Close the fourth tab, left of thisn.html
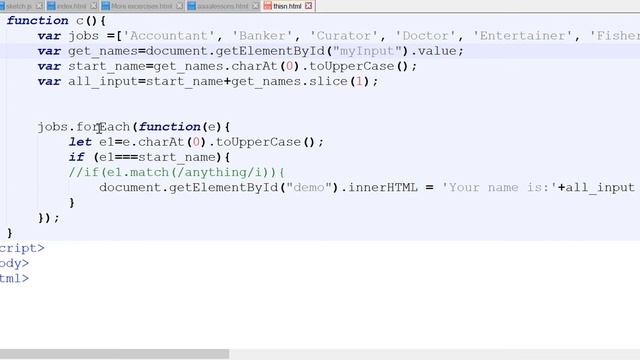640x360 pixels. click(x=256, y=6)
